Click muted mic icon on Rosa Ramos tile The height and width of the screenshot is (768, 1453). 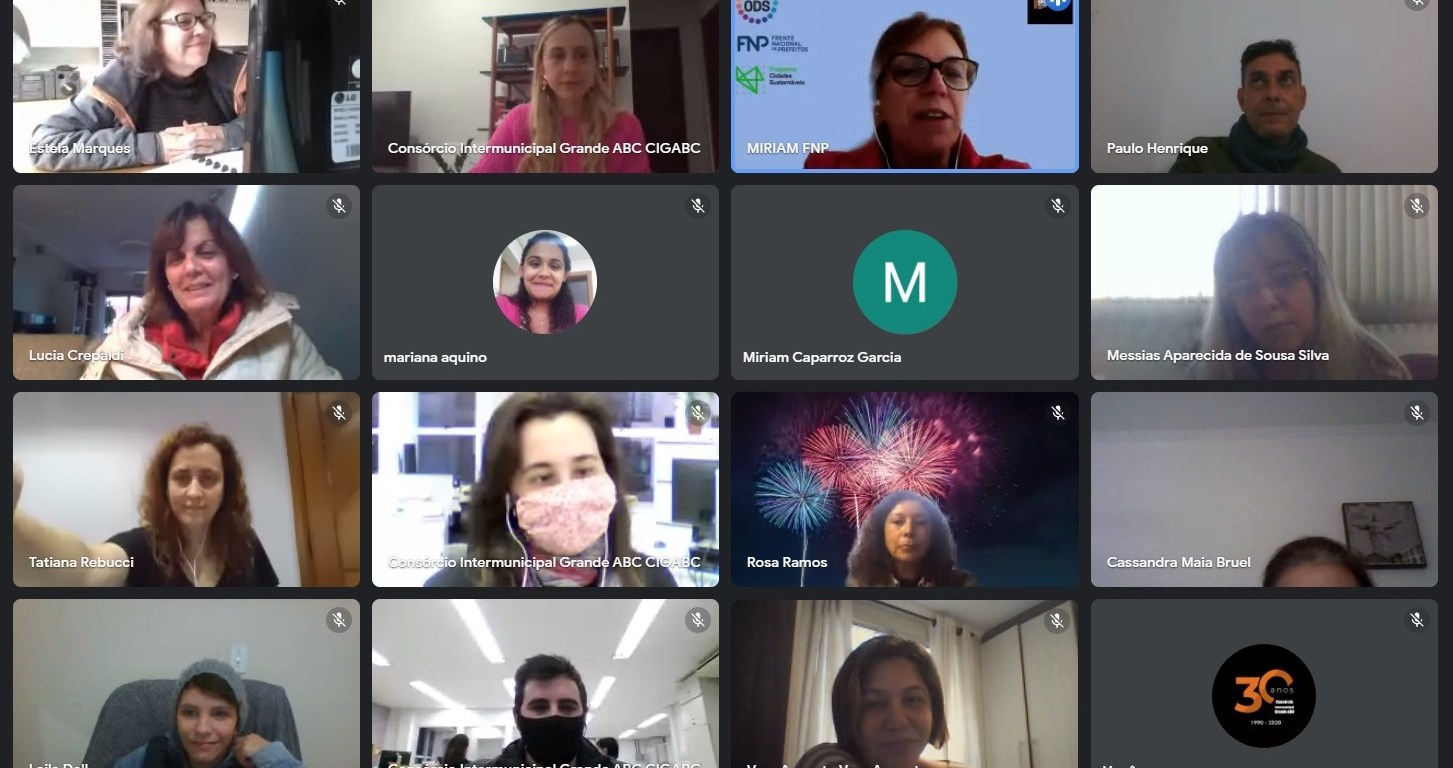[x=1058, y=413]
